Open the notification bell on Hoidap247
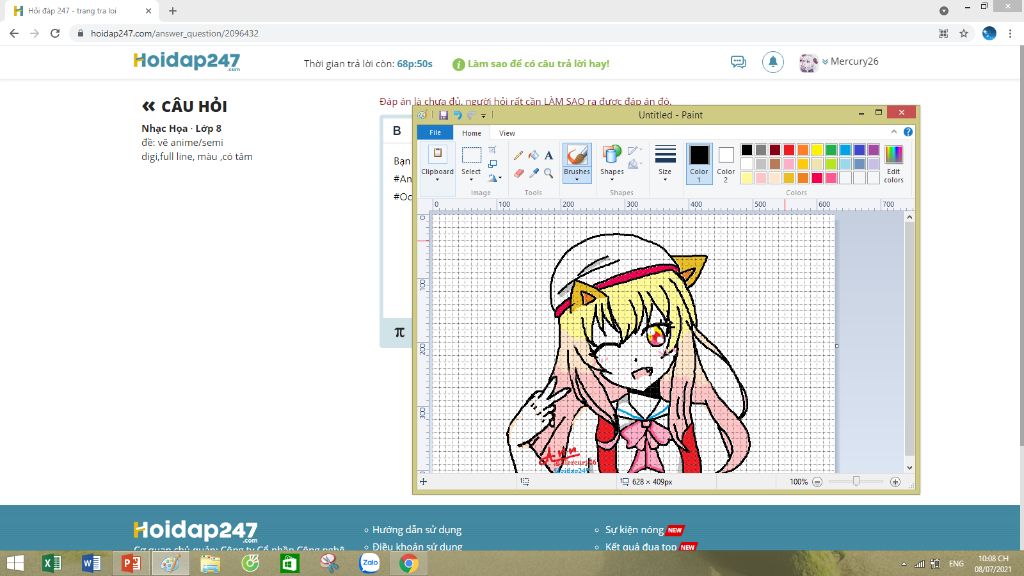Viewport: 1024px width, 576px height. click(773, 62)
